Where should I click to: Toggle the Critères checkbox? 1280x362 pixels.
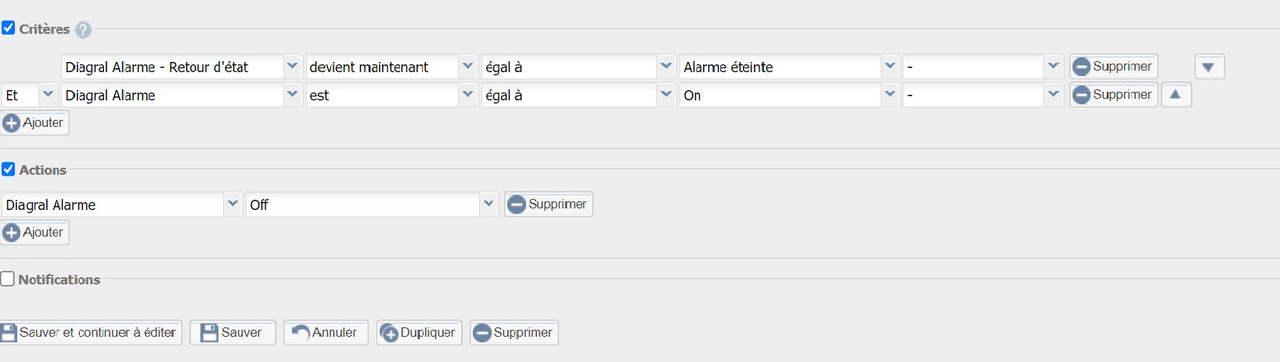8,28
